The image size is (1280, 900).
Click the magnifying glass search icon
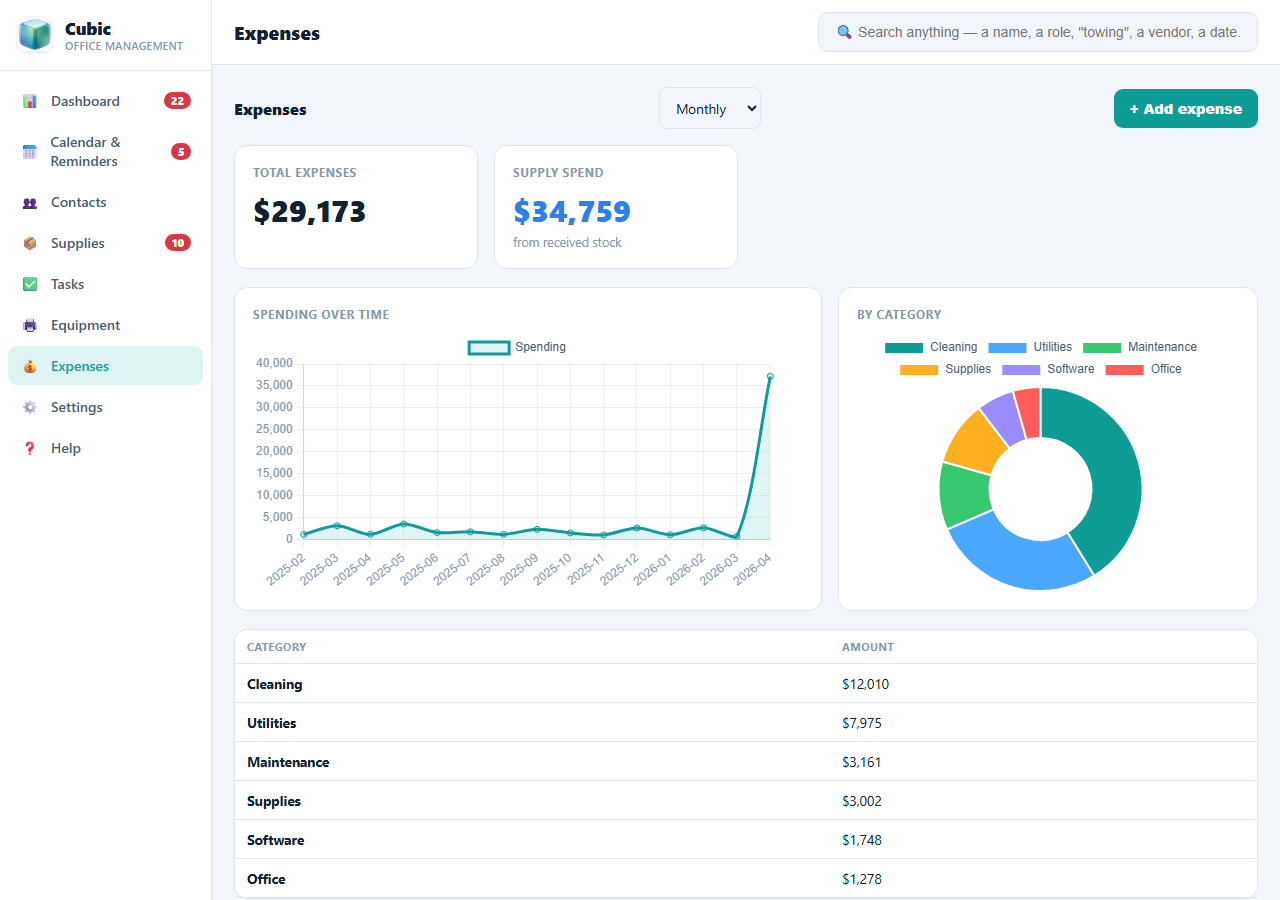(844, 32)
